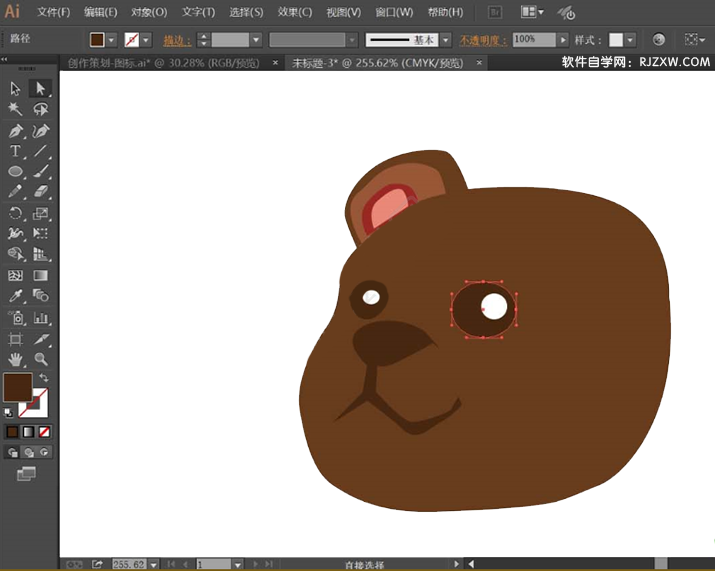Activate the Zoom magnifier tool
Screen dimensions: 715x571
point(41,359)
